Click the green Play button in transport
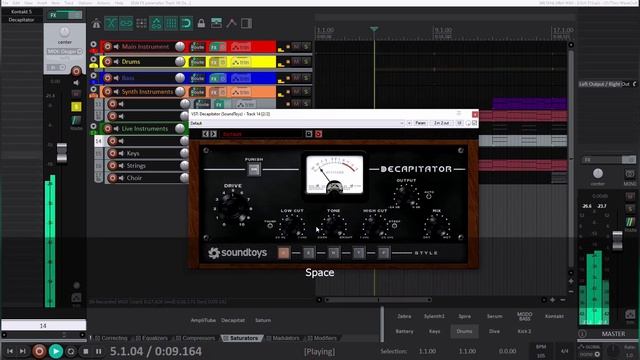Image resolution: width=640 pixels, height=360 pixels. [x=56, y=351]
